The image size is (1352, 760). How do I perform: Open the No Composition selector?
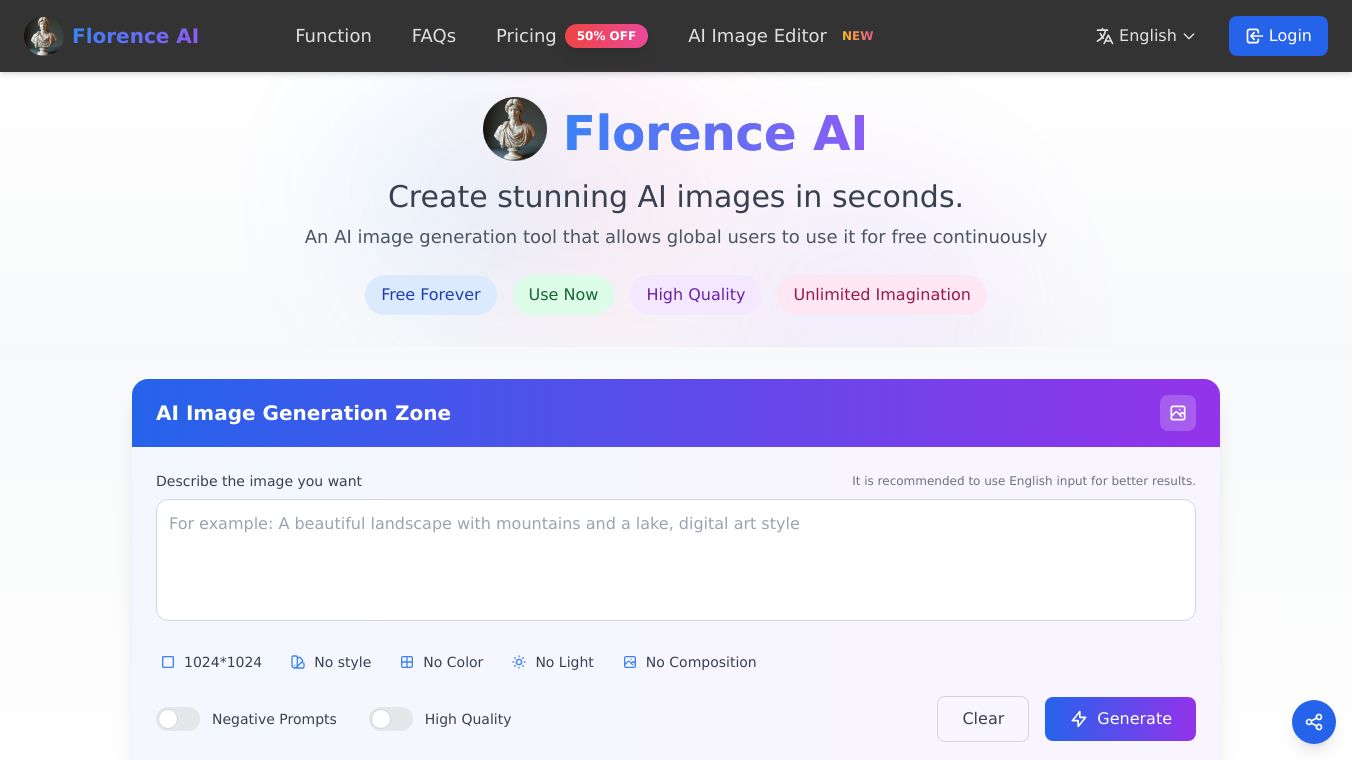[x=690, y=662]
